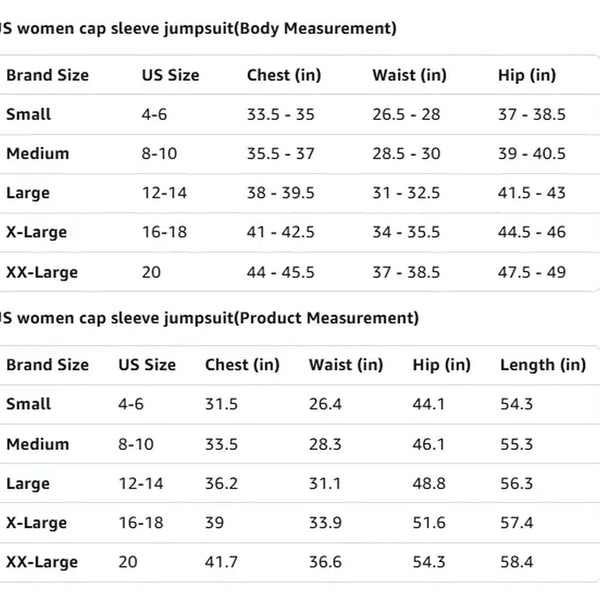Select the 39 - 40.5 hip cell
Screen dimensions: 600x600
coord(532,154)
